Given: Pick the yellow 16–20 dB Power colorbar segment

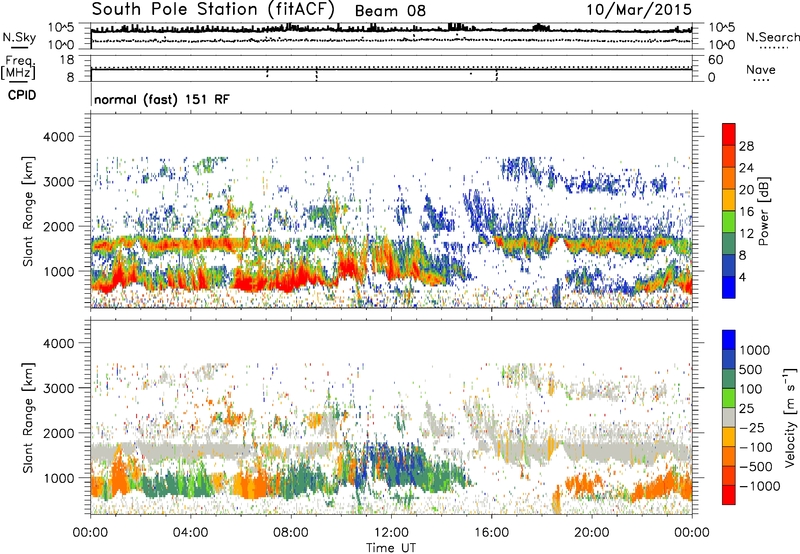Looking at the screenshot, I should tap(729, 200).
